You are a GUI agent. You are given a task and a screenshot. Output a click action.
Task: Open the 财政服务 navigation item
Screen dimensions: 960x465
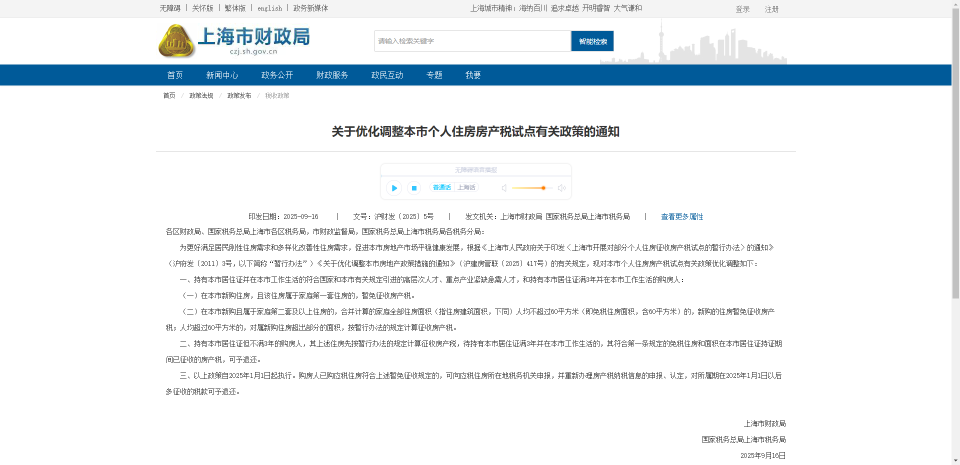click(332, 75)
